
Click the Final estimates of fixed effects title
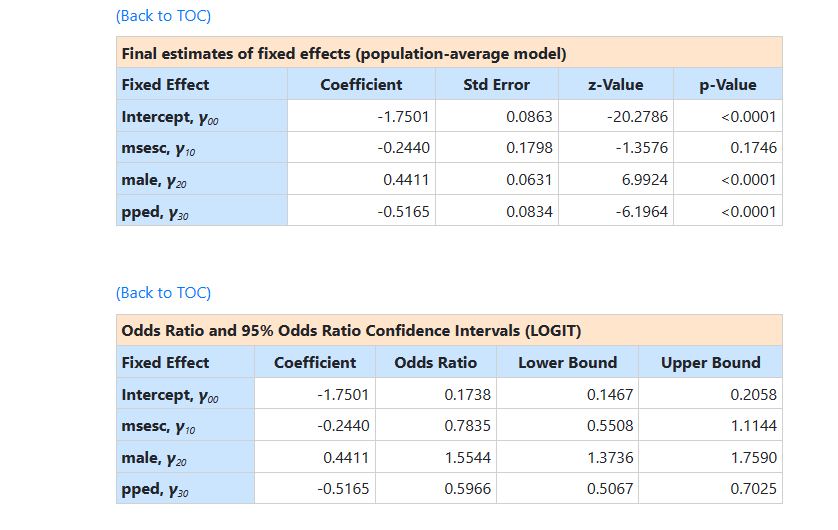click(x=344, y=53)
